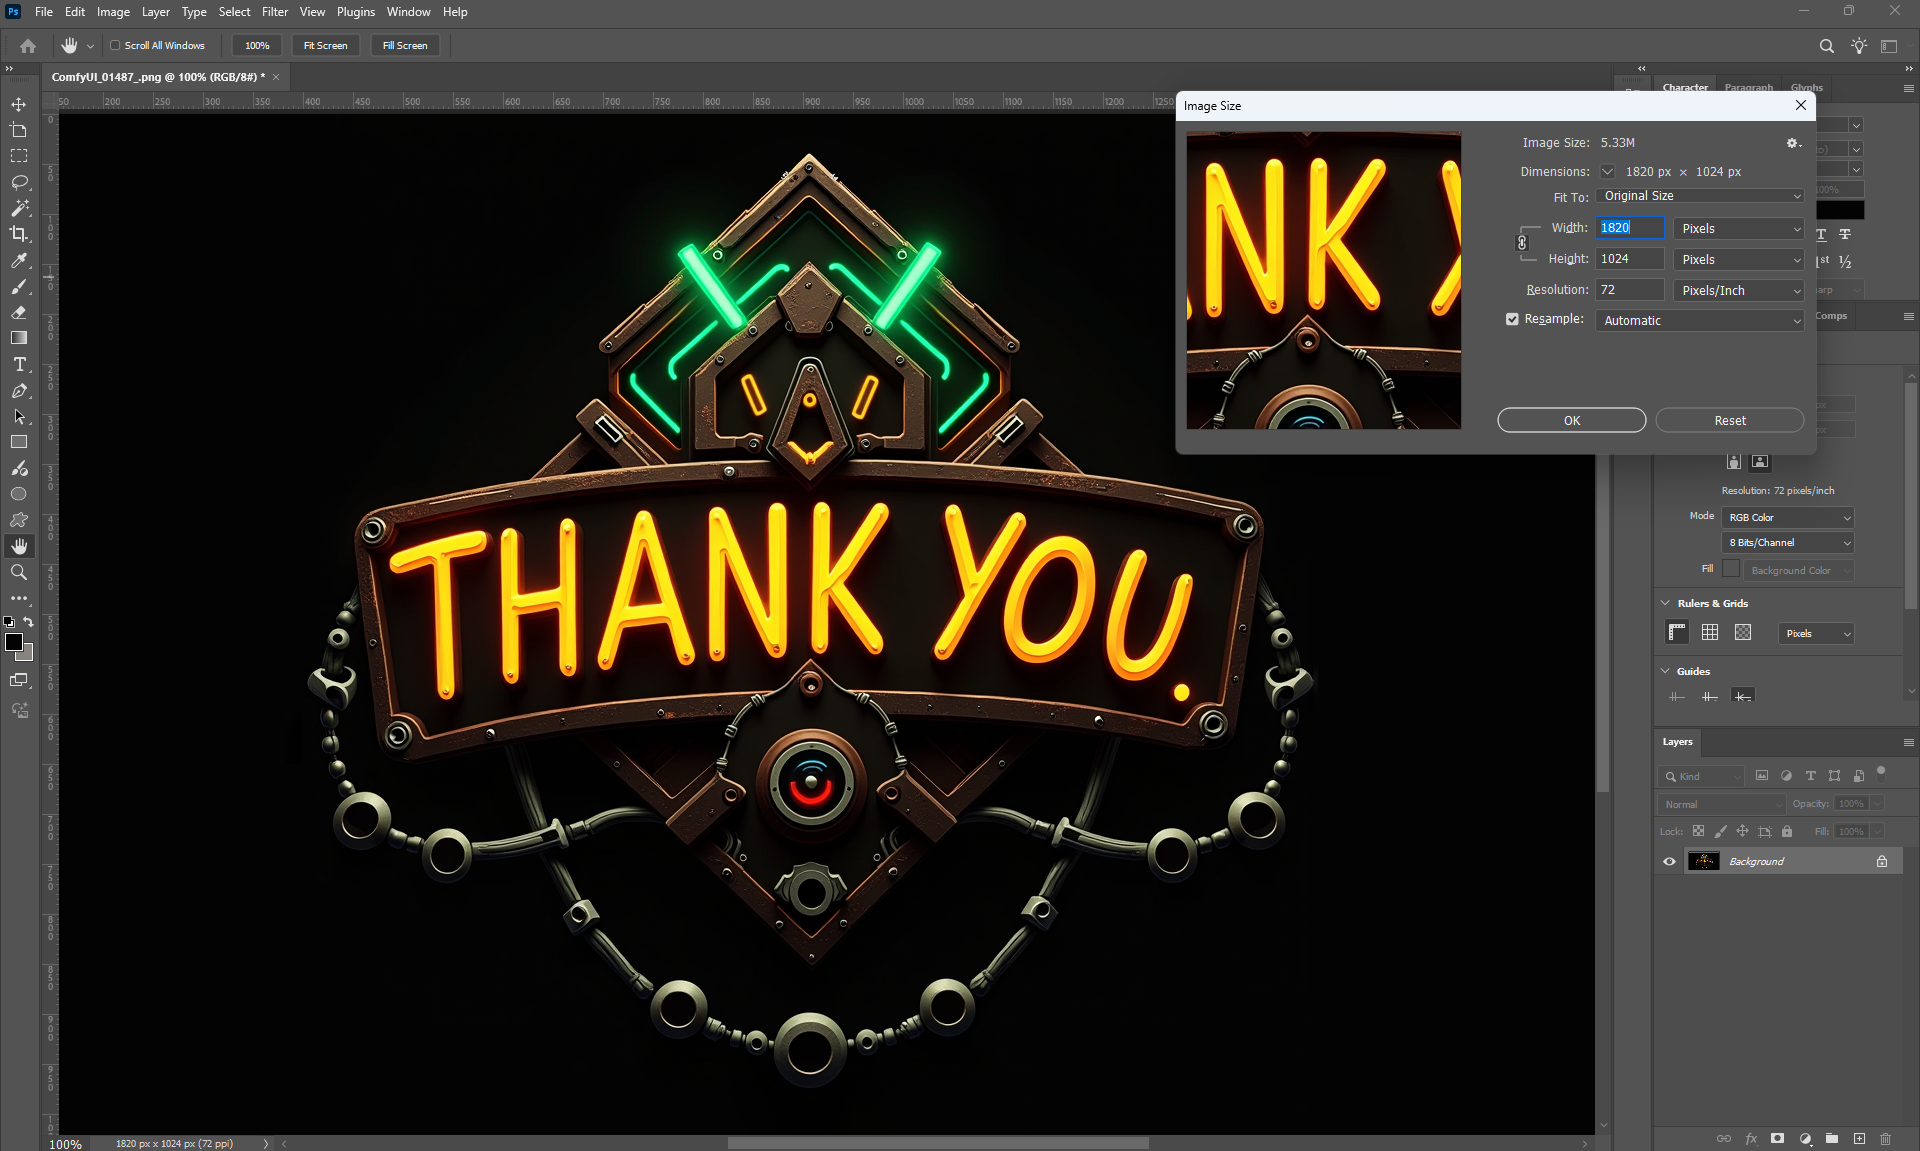Select the Horizontal Type tool
Screen dimensions: 1920x1151
point(19,364)
